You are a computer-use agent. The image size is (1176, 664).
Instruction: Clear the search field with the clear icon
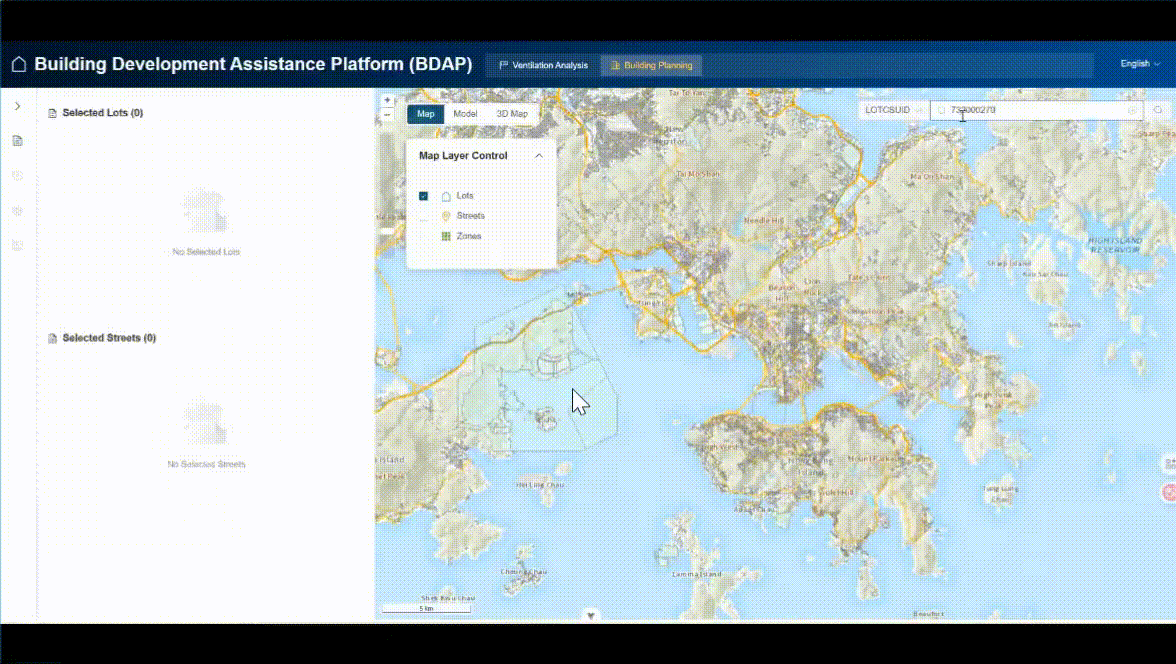[1132, 110]
